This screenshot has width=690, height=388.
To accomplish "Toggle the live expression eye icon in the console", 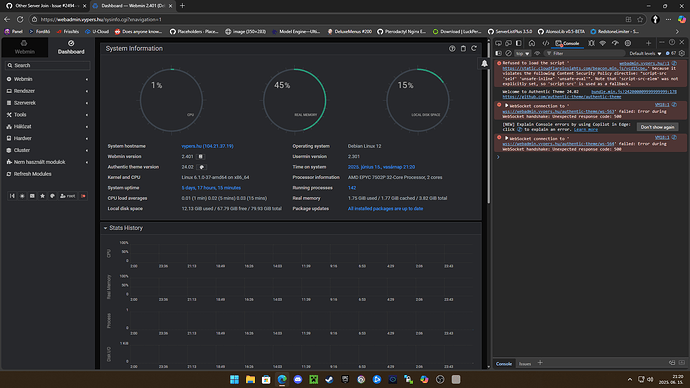I will pyautogui.click(x=537, y=53).
